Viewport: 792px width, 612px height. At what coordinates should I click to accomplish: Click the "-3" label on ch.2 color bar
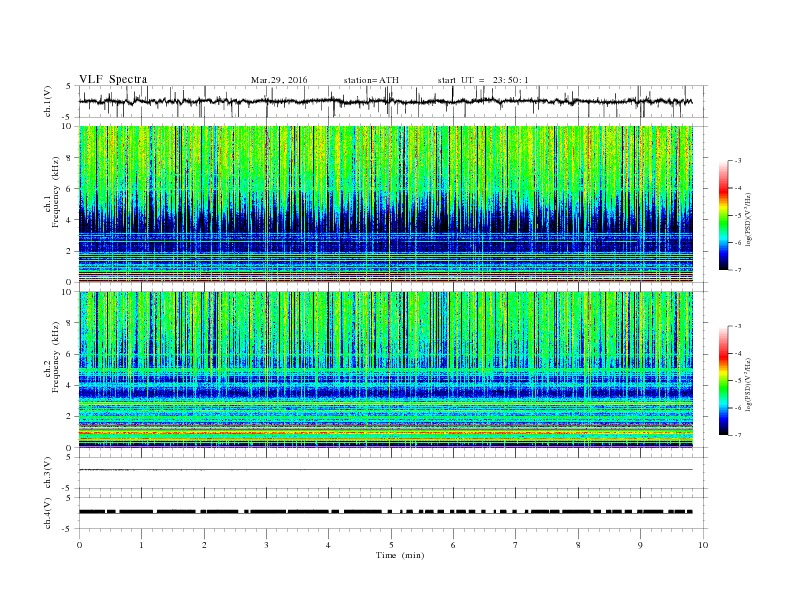[x=738, y=326]
